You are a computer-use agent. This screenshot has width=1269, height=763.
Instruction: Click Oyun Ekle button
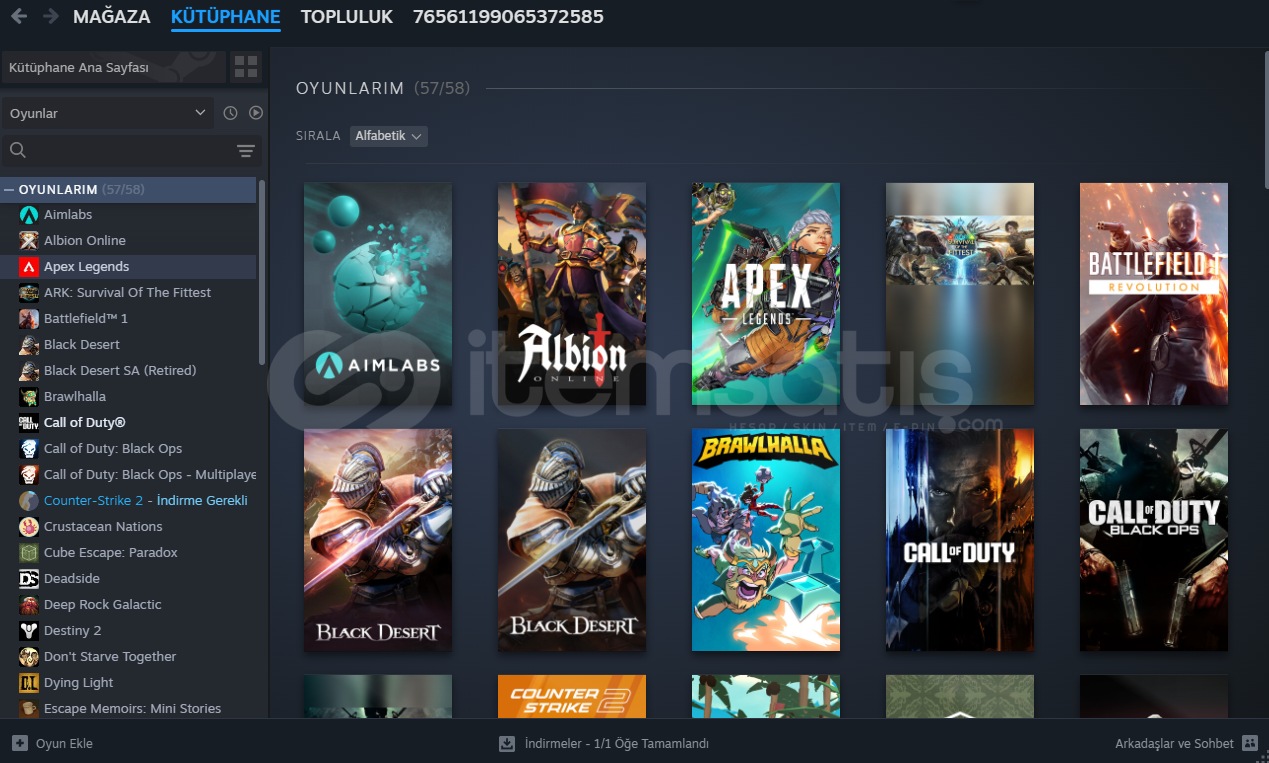click(x=52, y=743)
